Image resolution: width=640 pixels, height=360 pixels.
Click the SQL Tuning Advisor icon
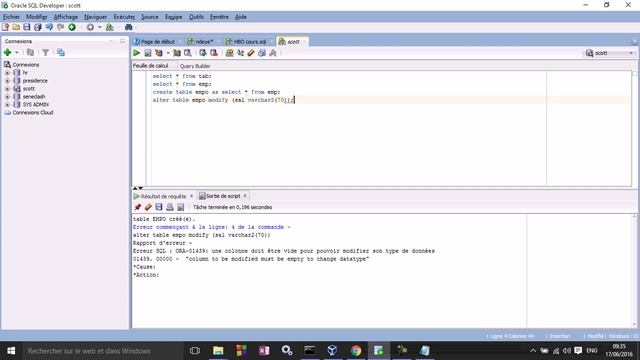click(x=188, y=53)
